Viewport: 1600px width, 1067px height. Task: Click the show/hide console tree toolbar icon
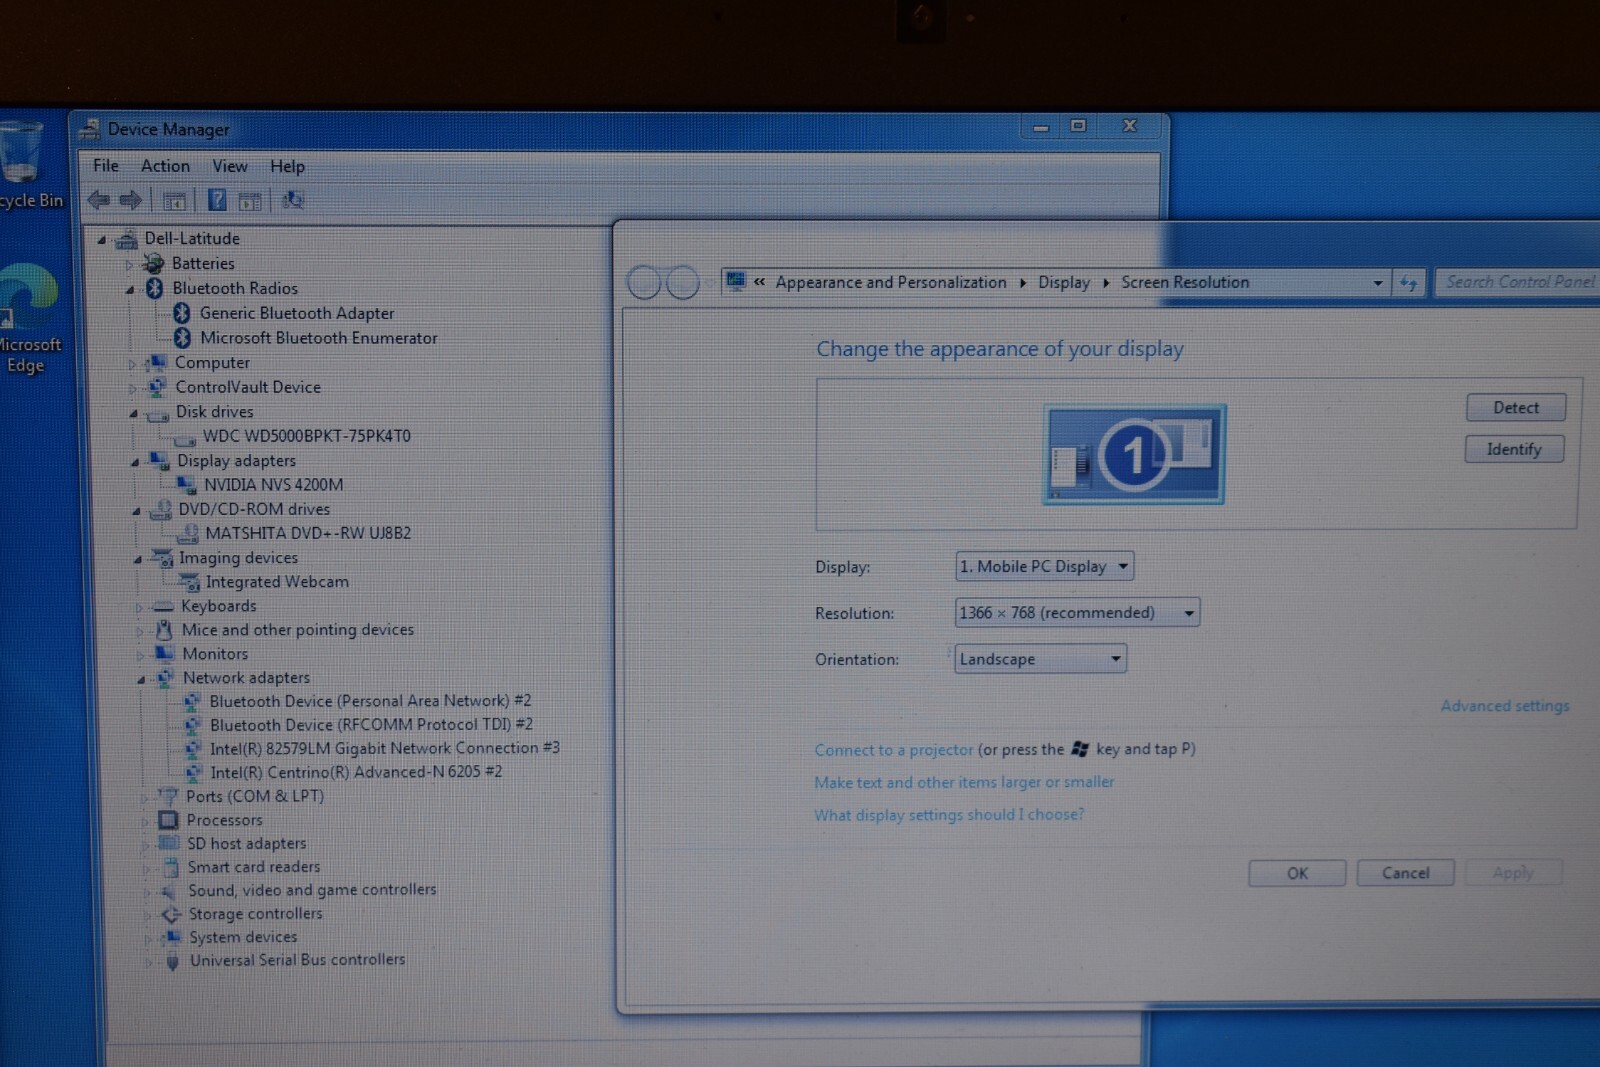click(174, 201)
